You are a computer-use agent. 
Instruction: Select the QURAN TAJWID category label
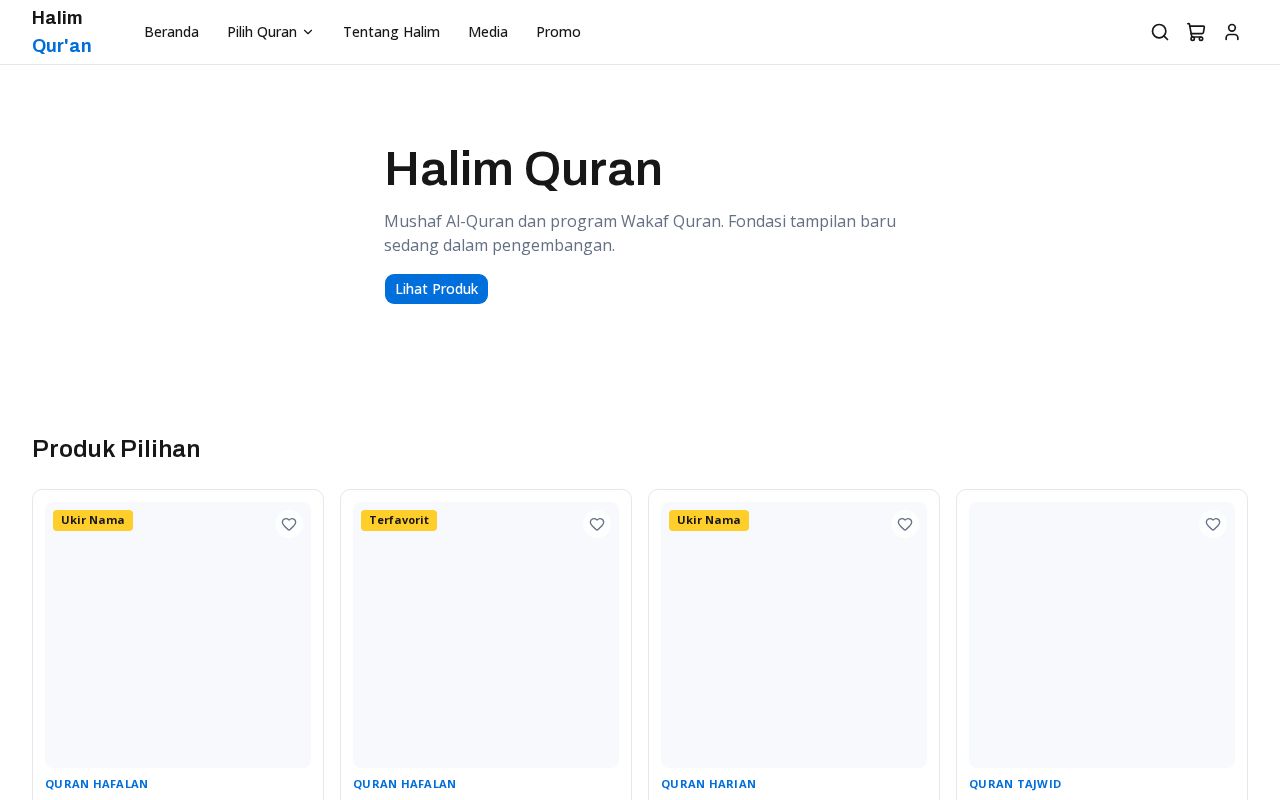pos(1015,784)
